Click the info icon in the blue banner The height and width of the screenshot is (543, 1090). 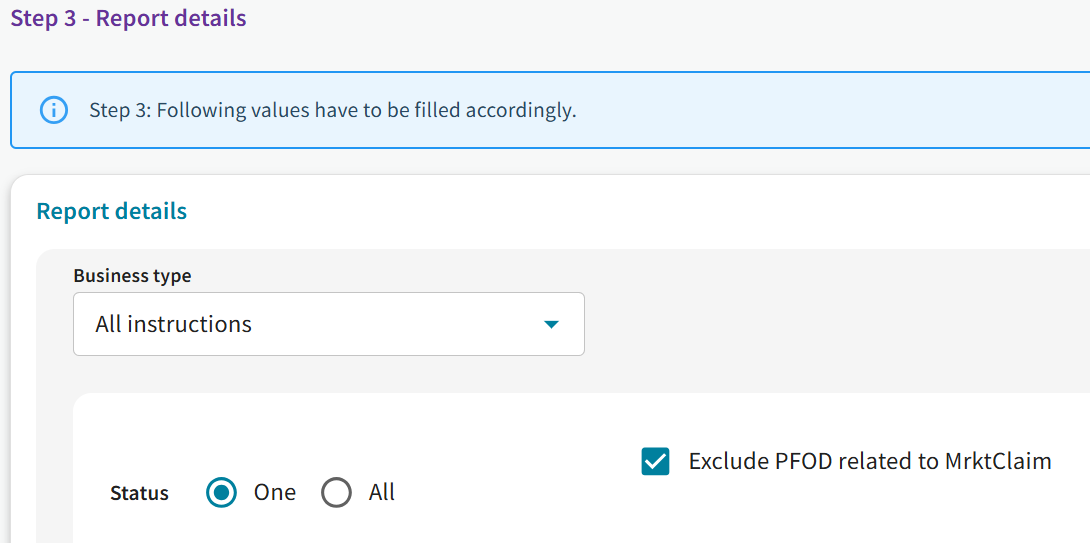coord(54,110)
